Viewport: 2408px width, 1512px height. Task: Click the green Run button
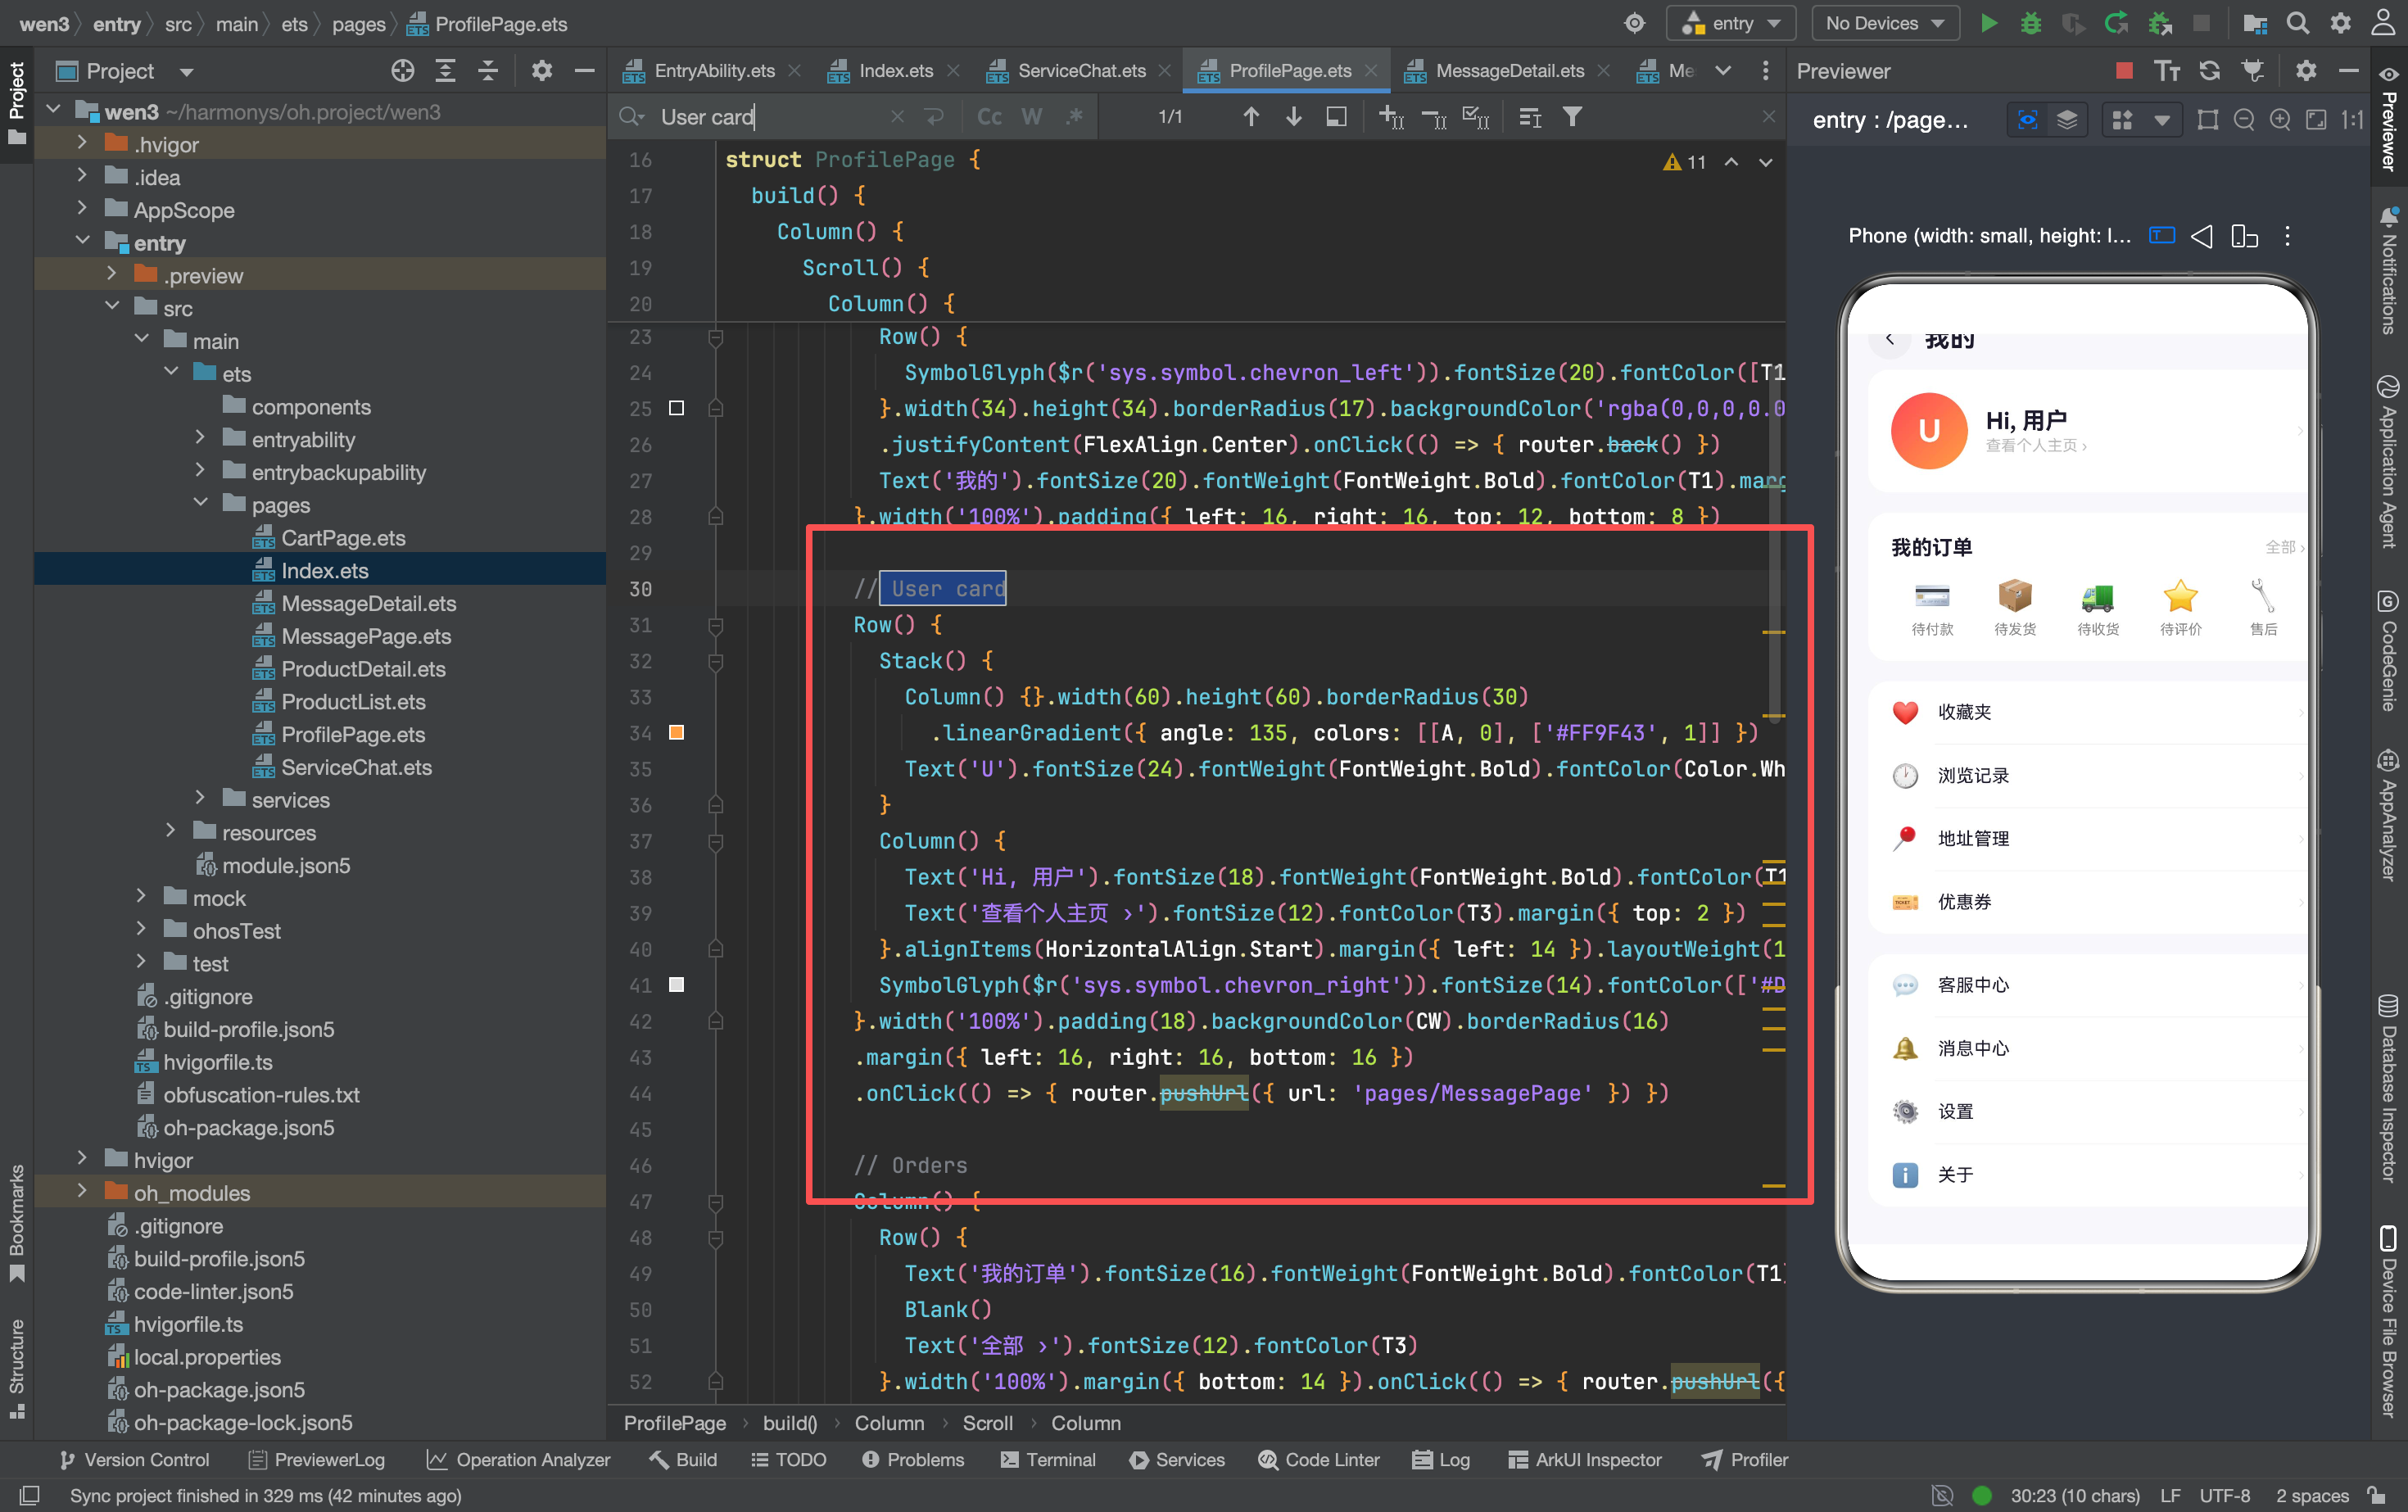(x=1988, y=23)
